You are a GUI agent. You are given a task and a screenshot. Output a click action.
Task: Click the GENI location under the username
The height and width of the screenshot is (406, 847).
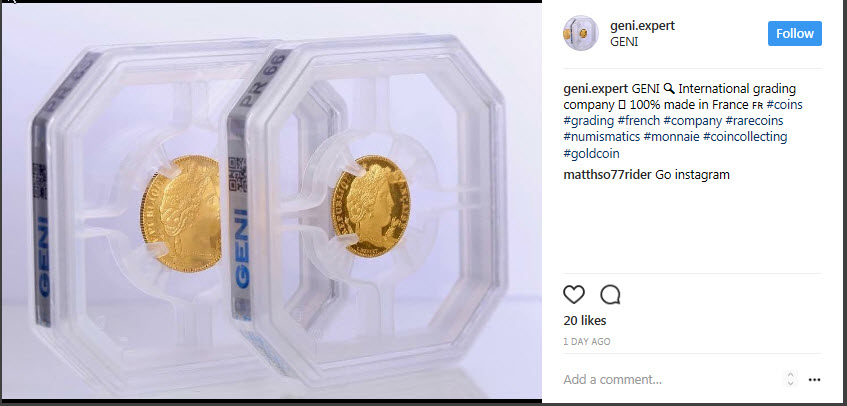coord(624,42)
